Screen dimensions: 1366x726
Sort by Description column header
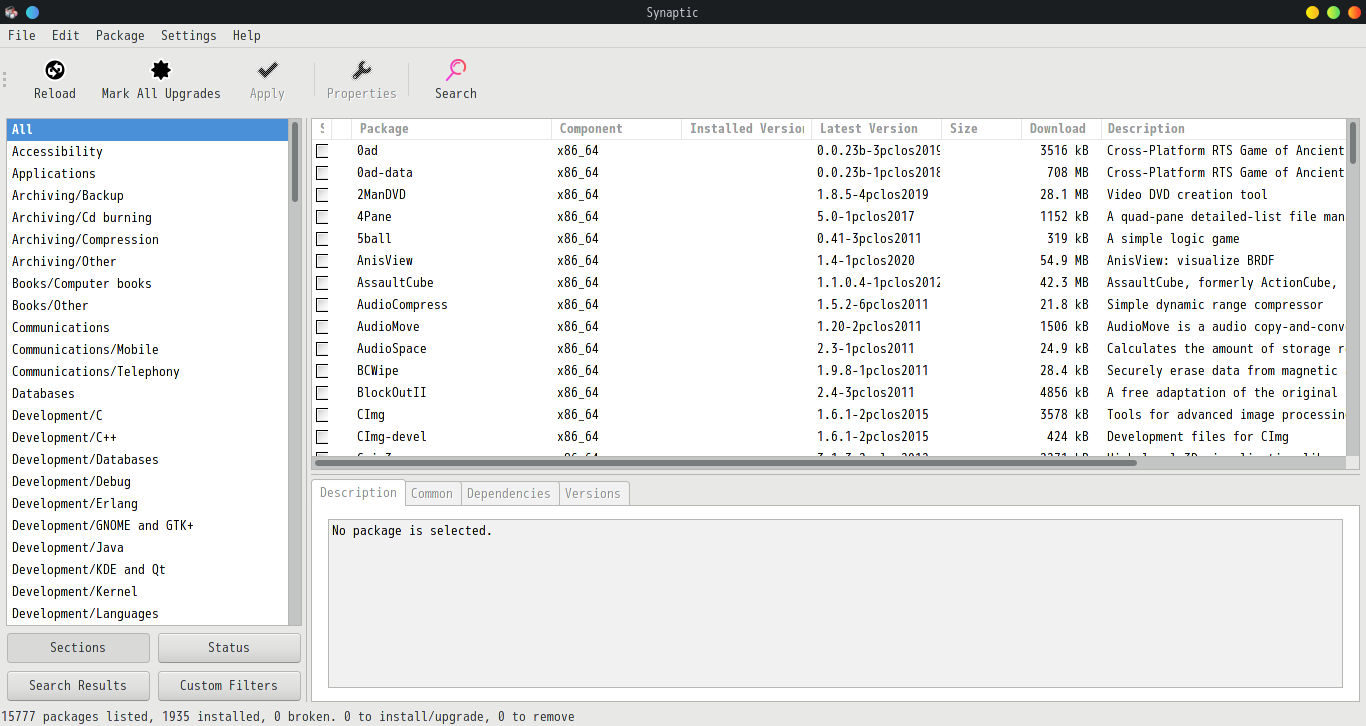click(1224, 129)
